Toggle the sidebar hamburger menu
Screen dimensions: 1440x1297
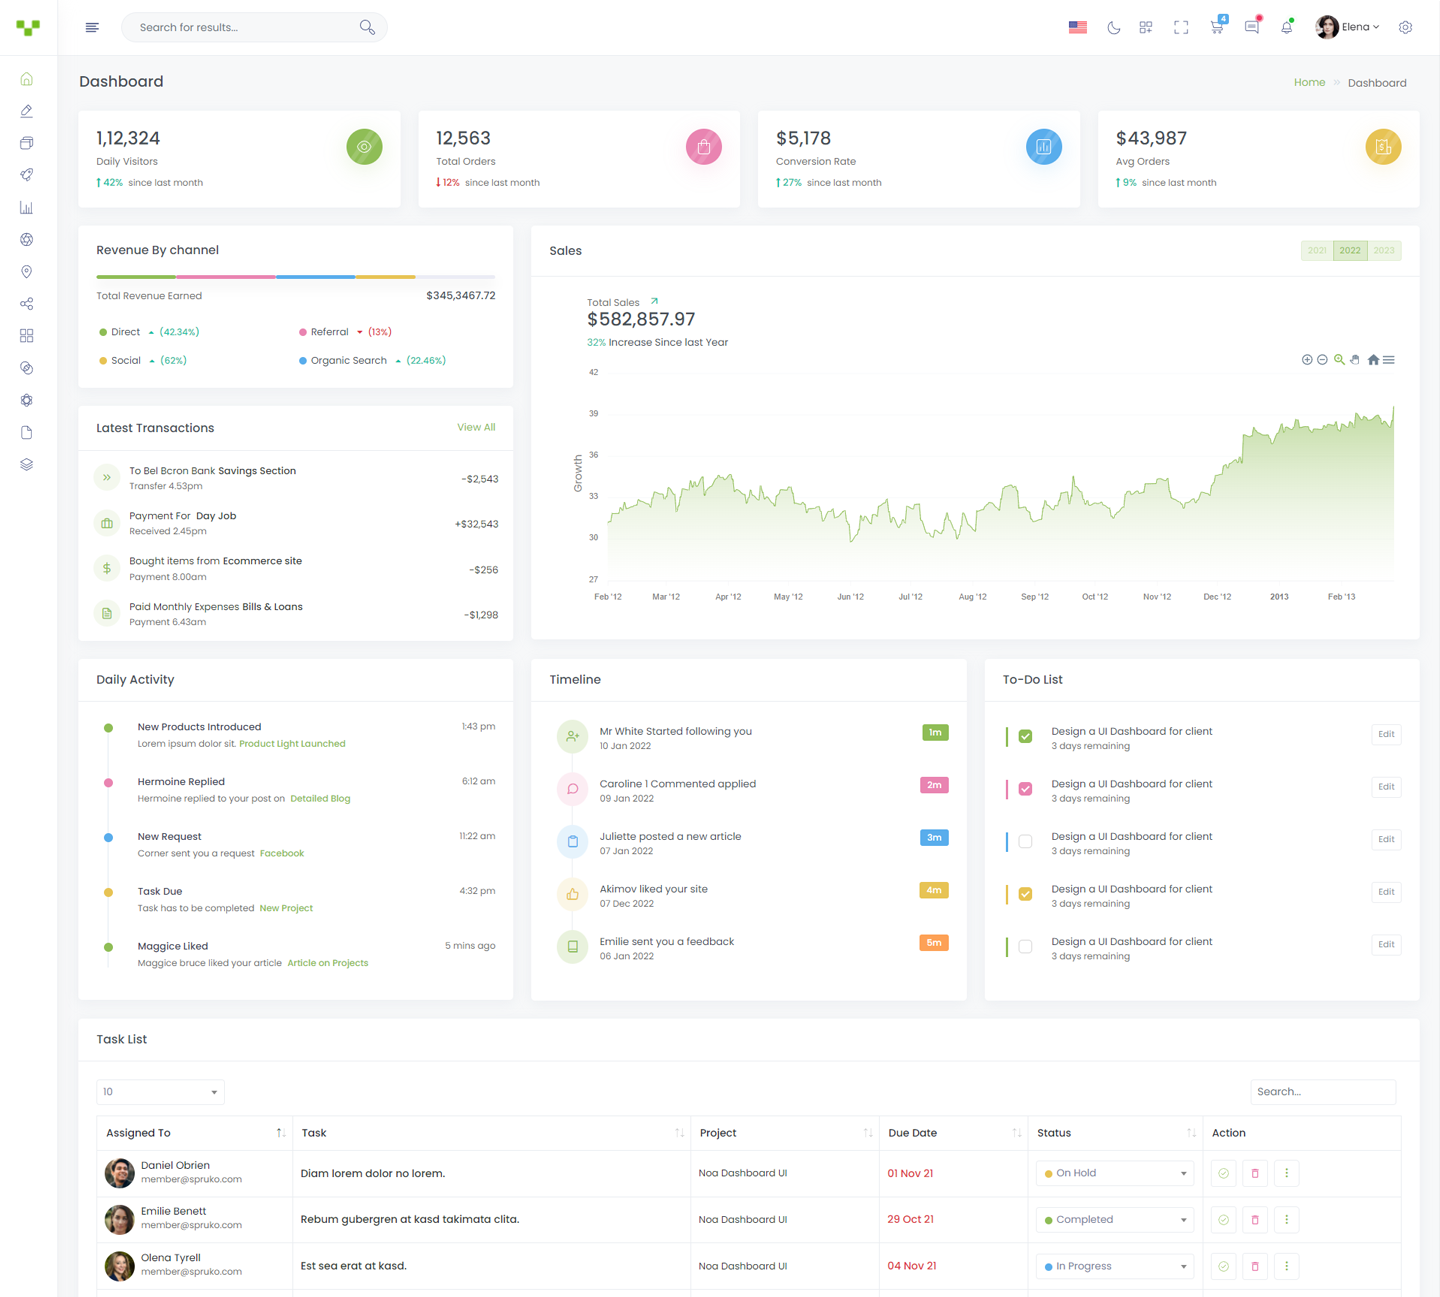(x=92, y=28)
